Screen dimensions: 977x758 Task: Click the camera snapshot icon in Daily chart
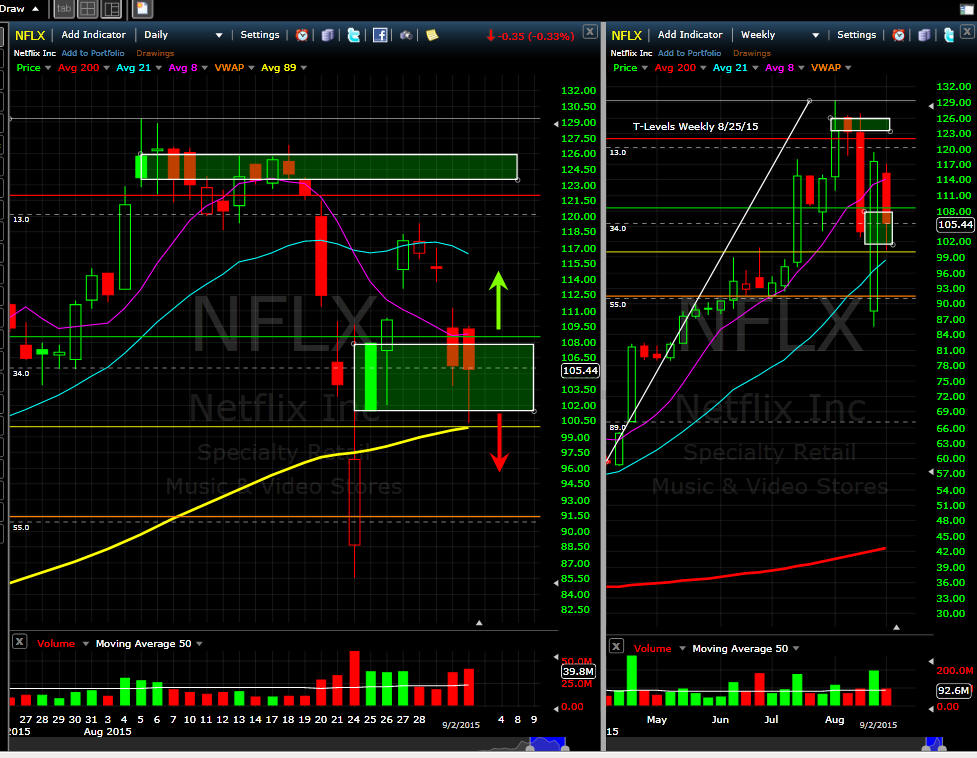pos(406,35)
